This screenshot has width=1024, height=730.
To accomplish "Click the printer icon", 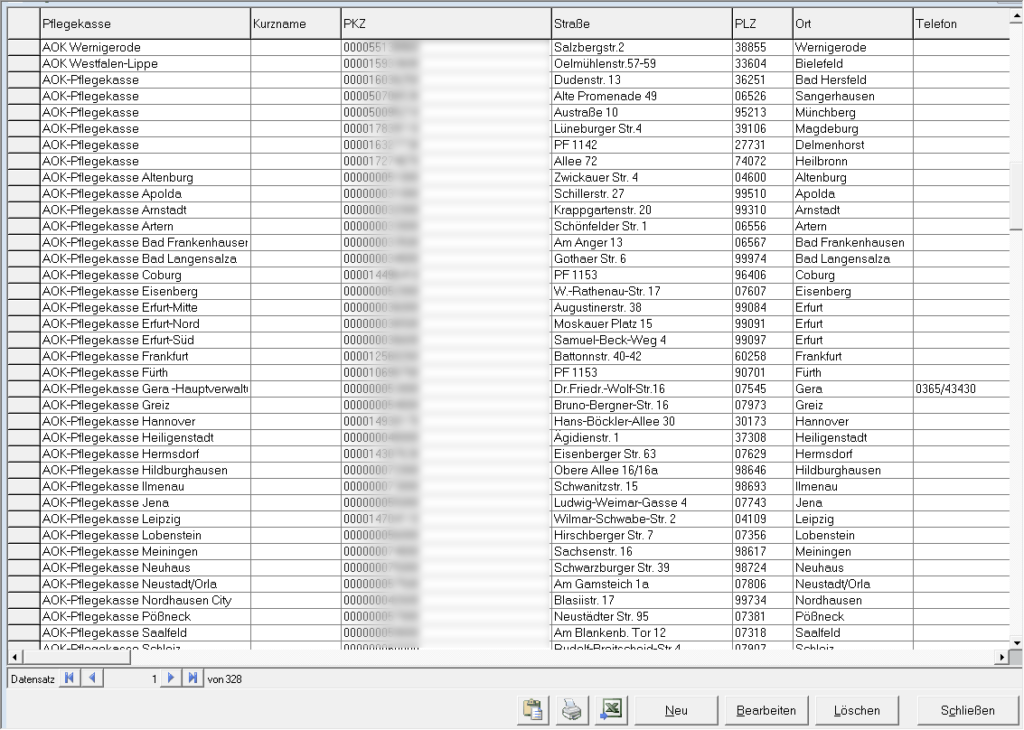I will (x=570, y=710).
